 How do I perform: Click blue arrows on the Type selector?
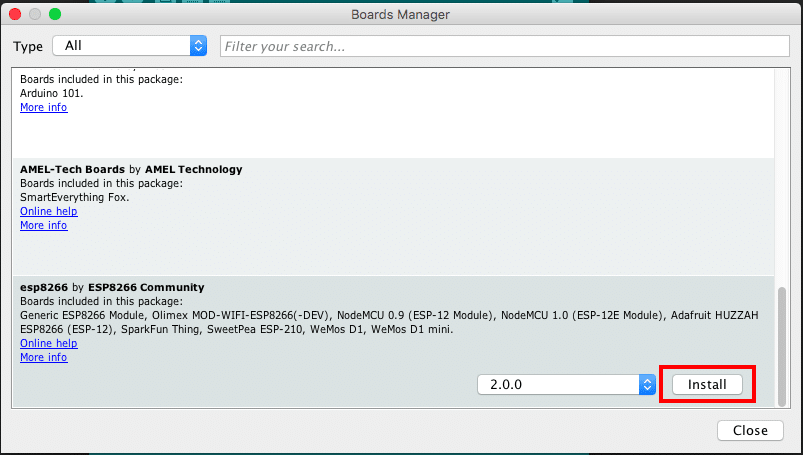tap(198, 46)
